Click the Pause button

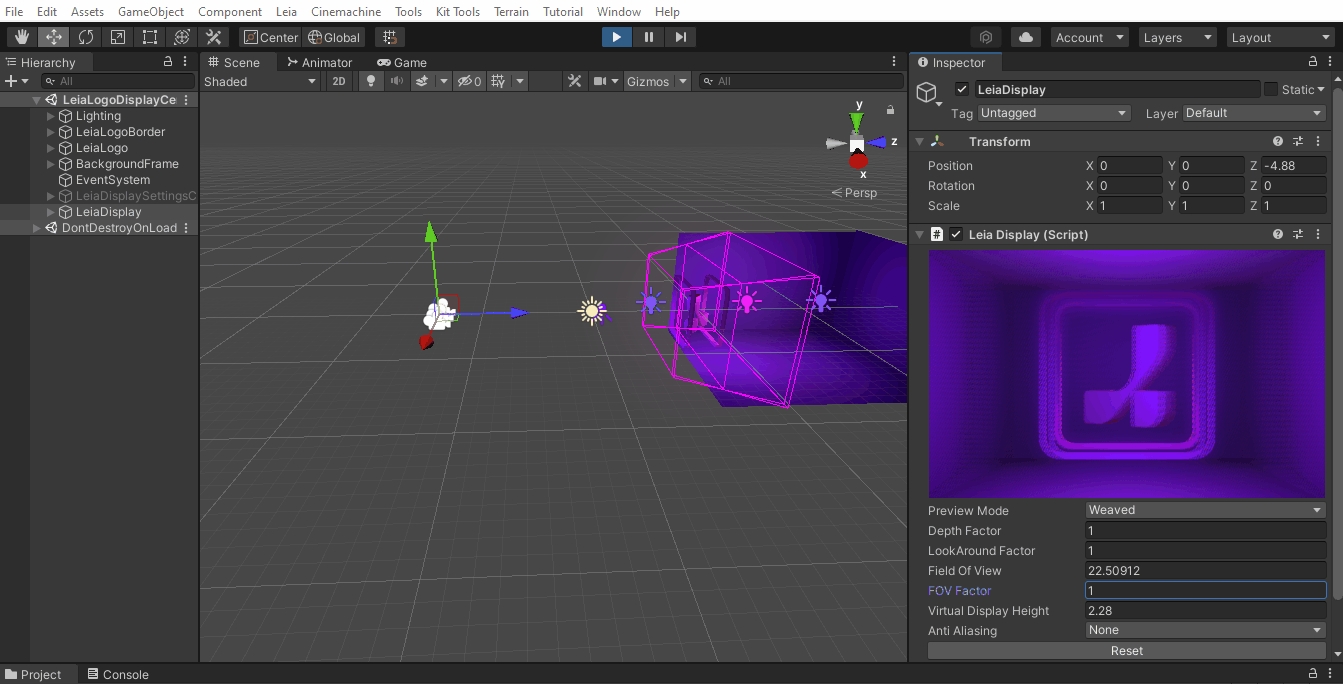[x=649, y=37]
